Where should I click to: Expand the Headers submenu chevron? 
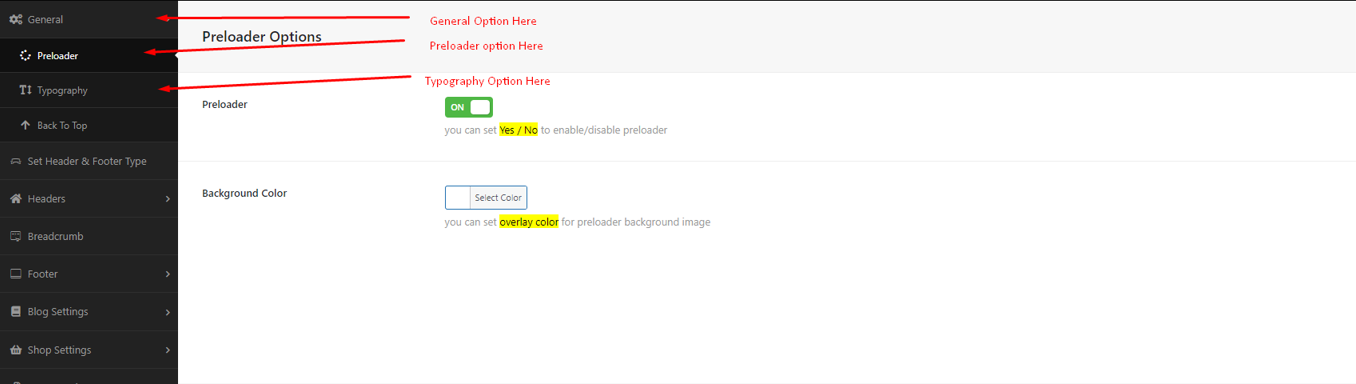(x=167, y=199)
